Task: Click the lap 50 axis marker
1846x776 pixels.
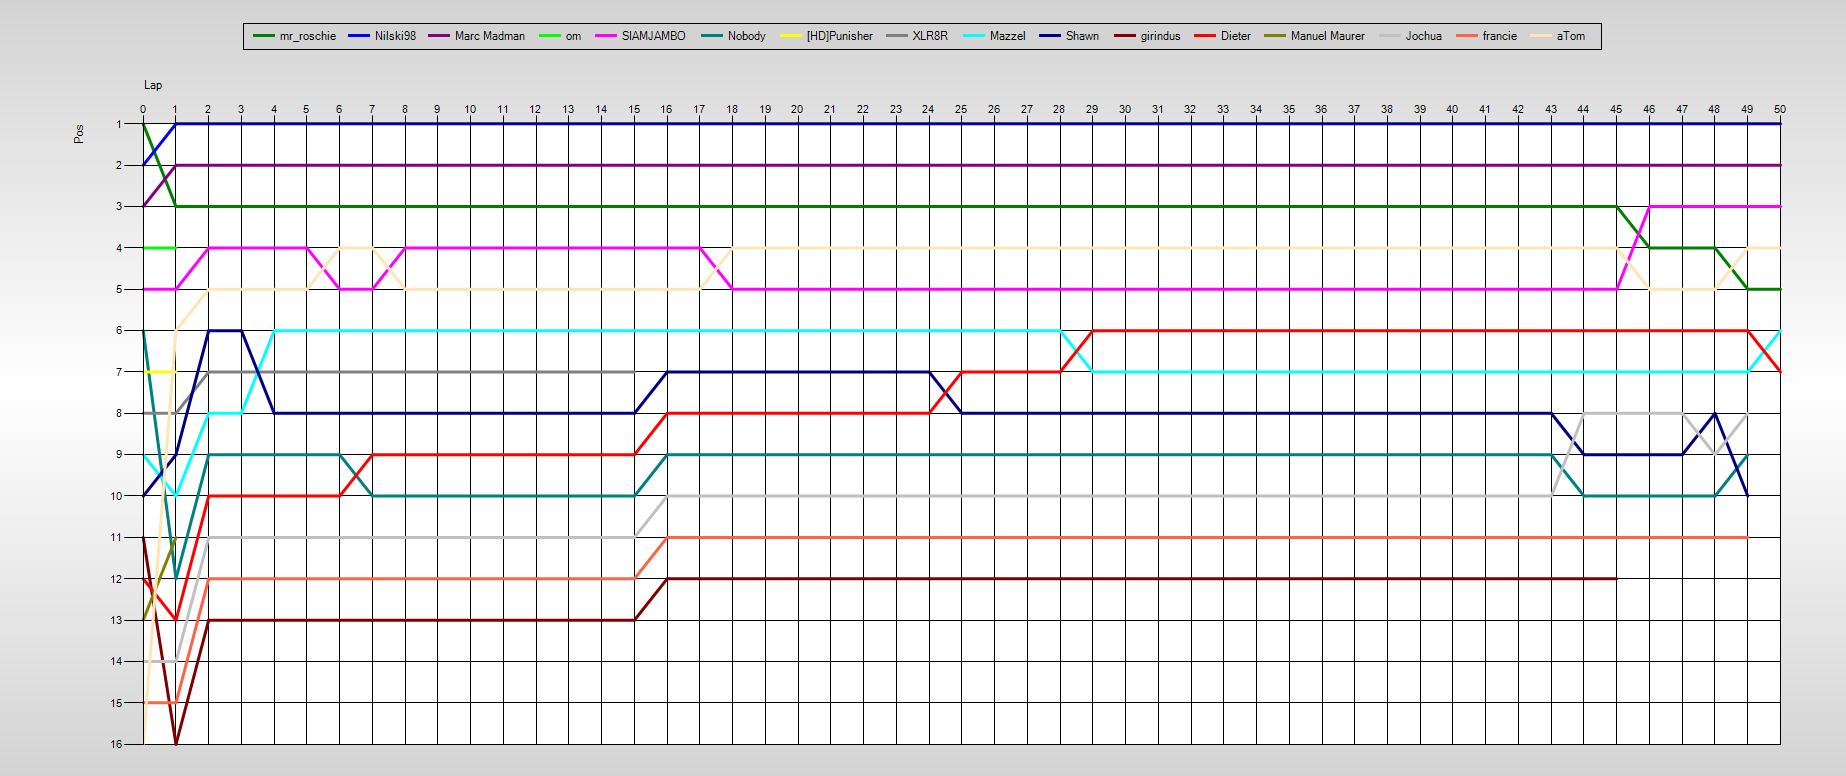Action: click(x=1779, y=109)
